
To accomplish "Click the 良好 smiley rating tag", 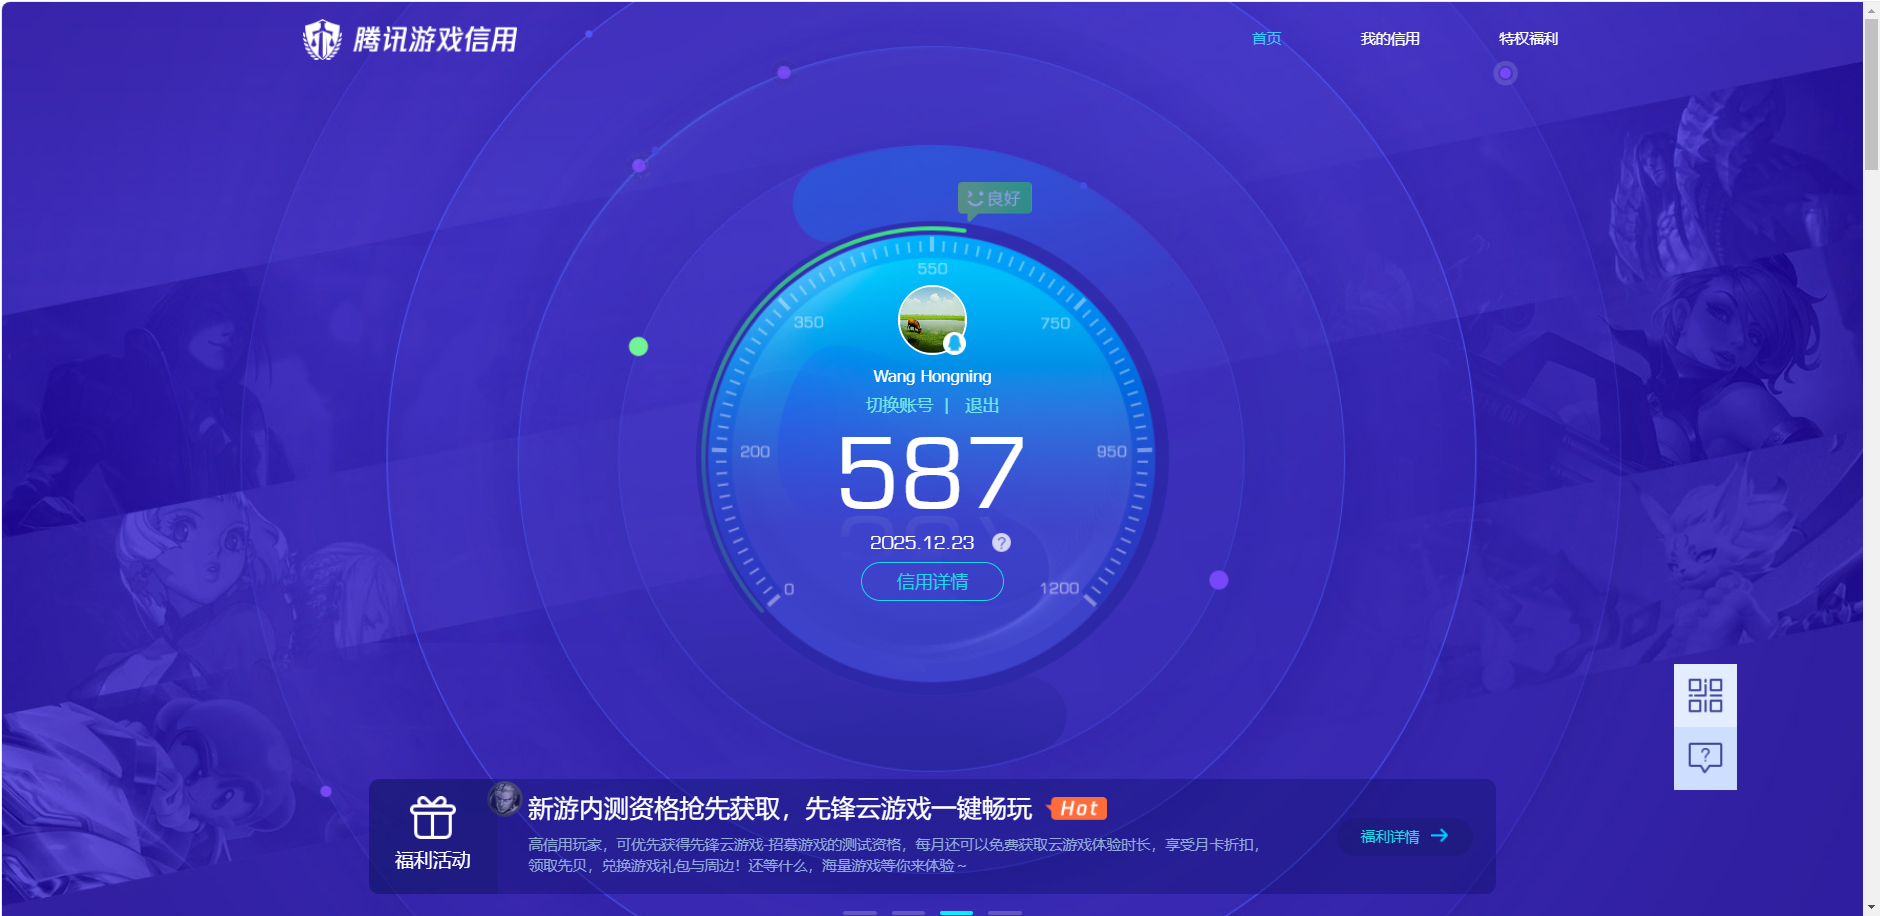I will pyautogui.click(x=994, y=198).
